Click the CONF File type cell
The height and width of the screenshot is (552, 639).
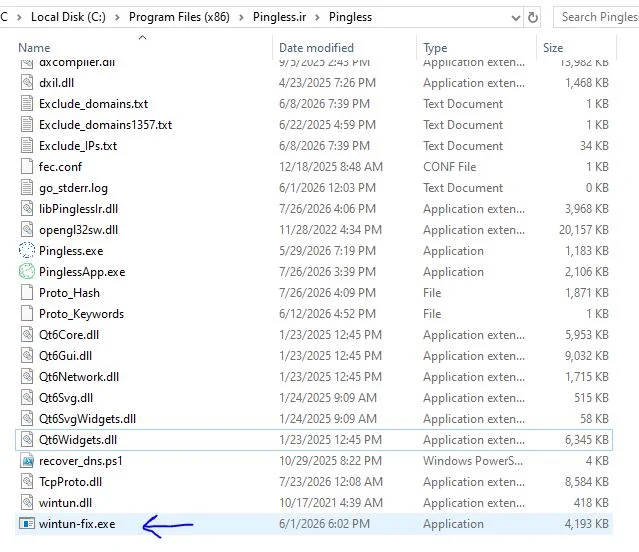coord(450,167)
